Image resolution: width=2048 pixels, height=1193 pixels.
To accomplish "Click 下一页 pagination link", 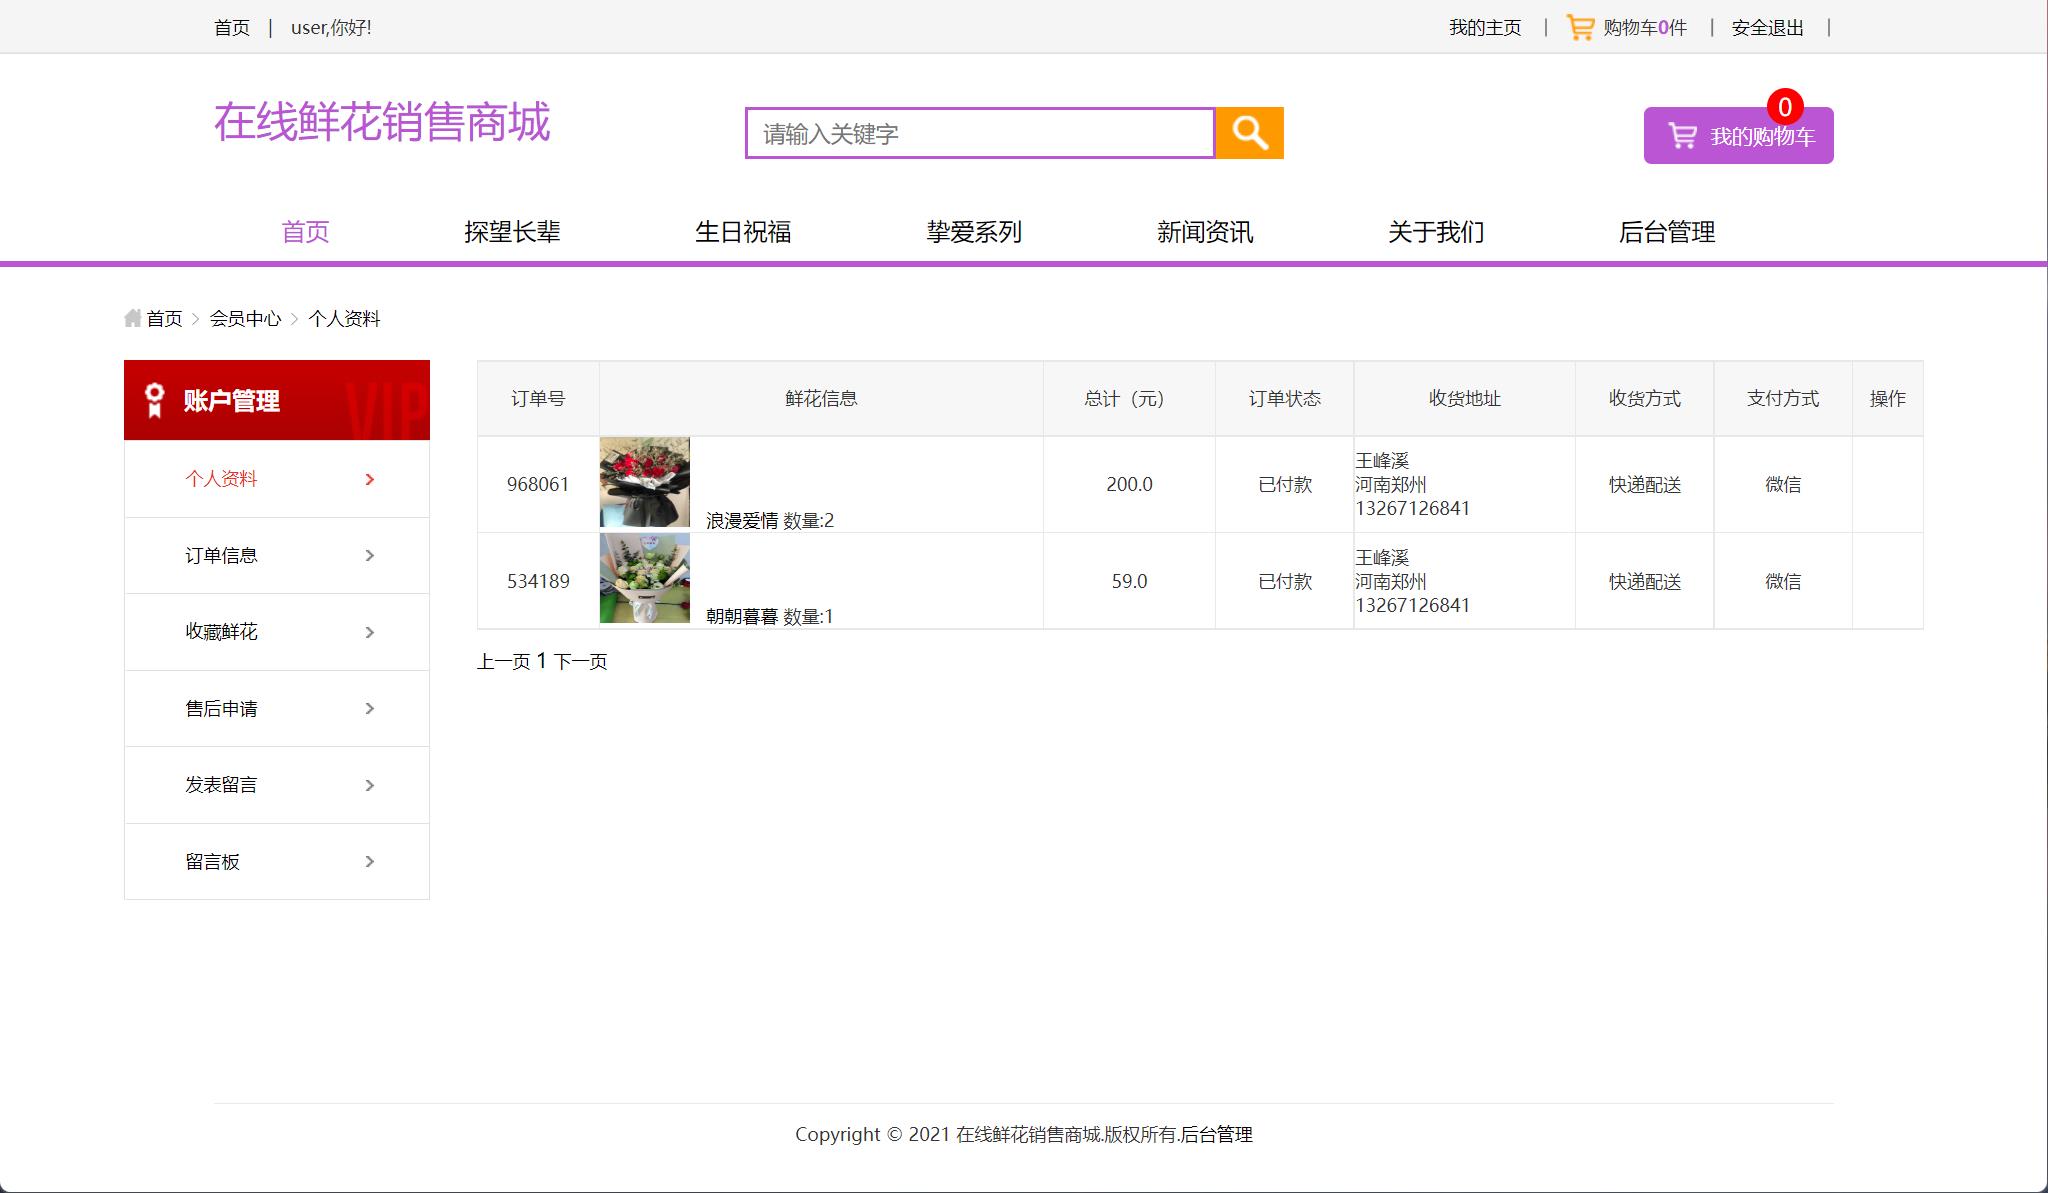I will [581, 661].
